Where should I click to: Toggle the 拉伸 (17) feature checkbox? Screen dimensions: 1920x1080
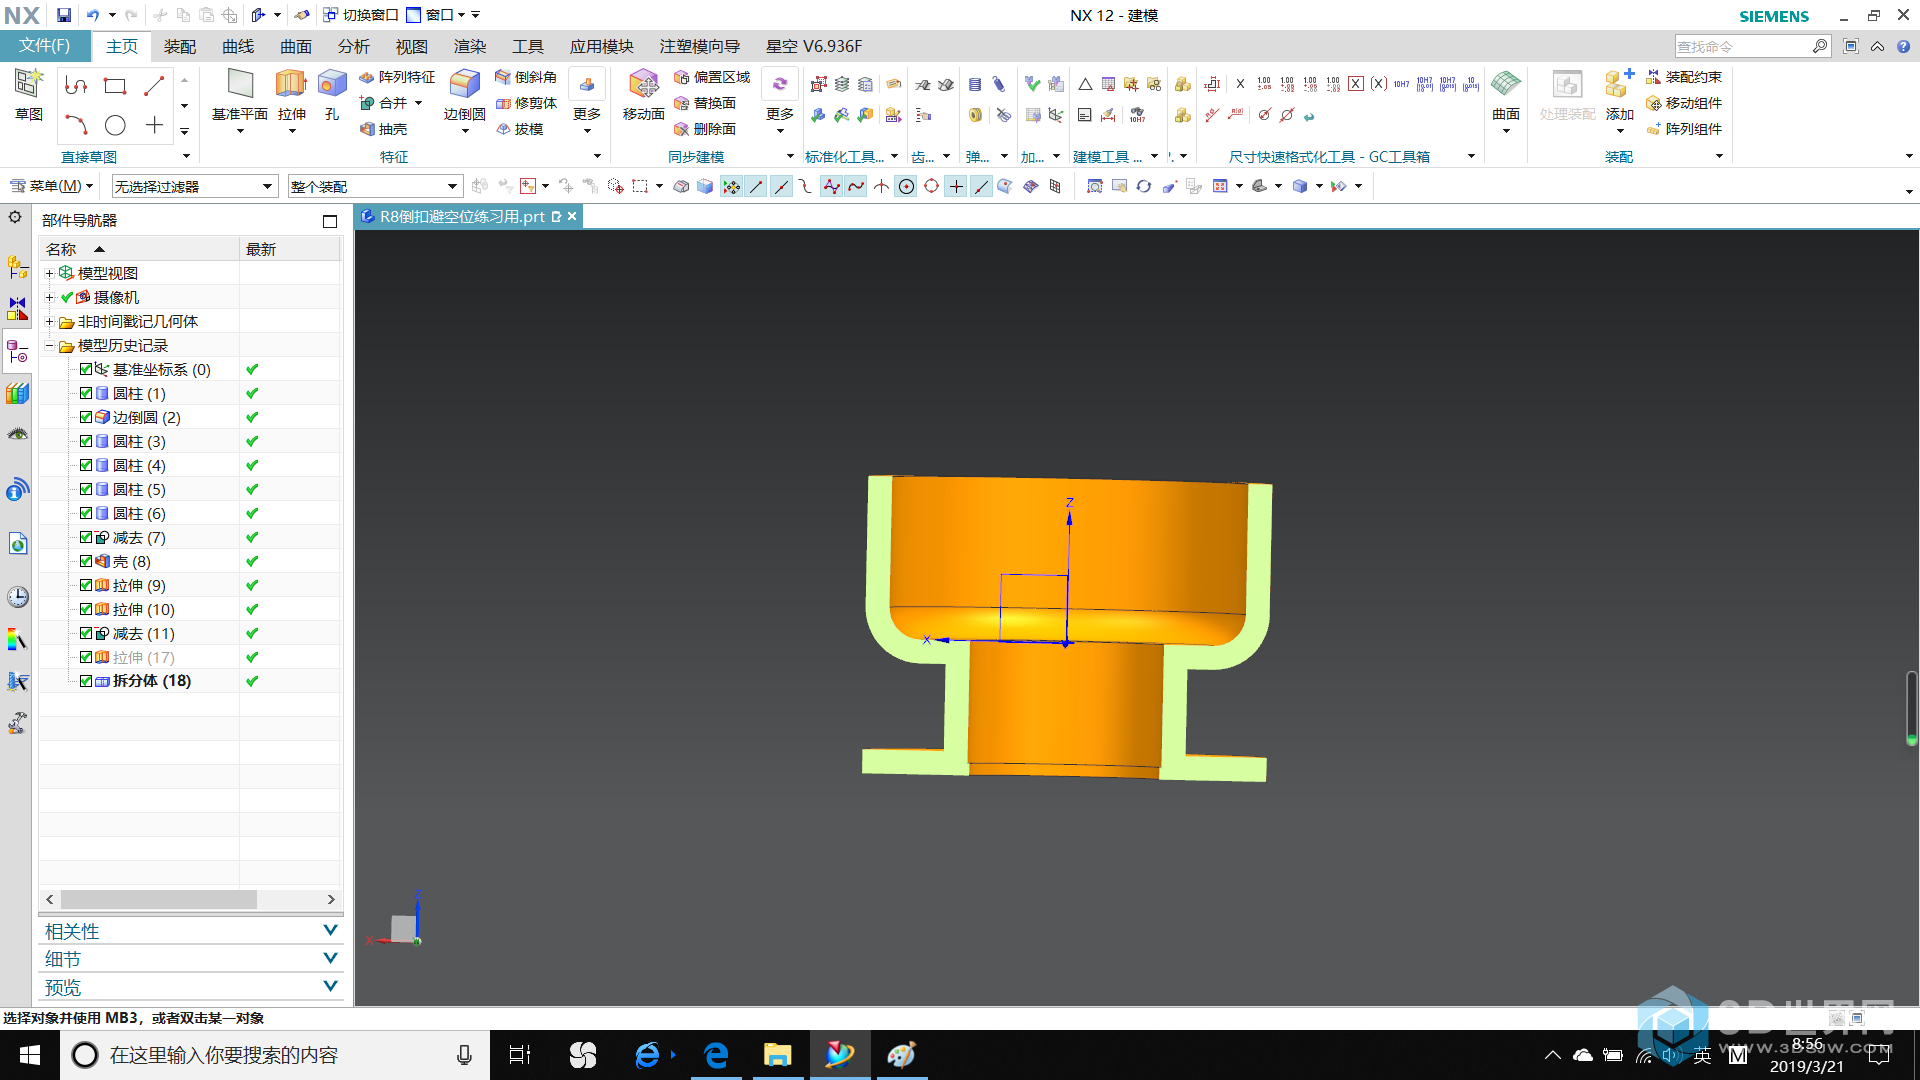tap(86, 657)
